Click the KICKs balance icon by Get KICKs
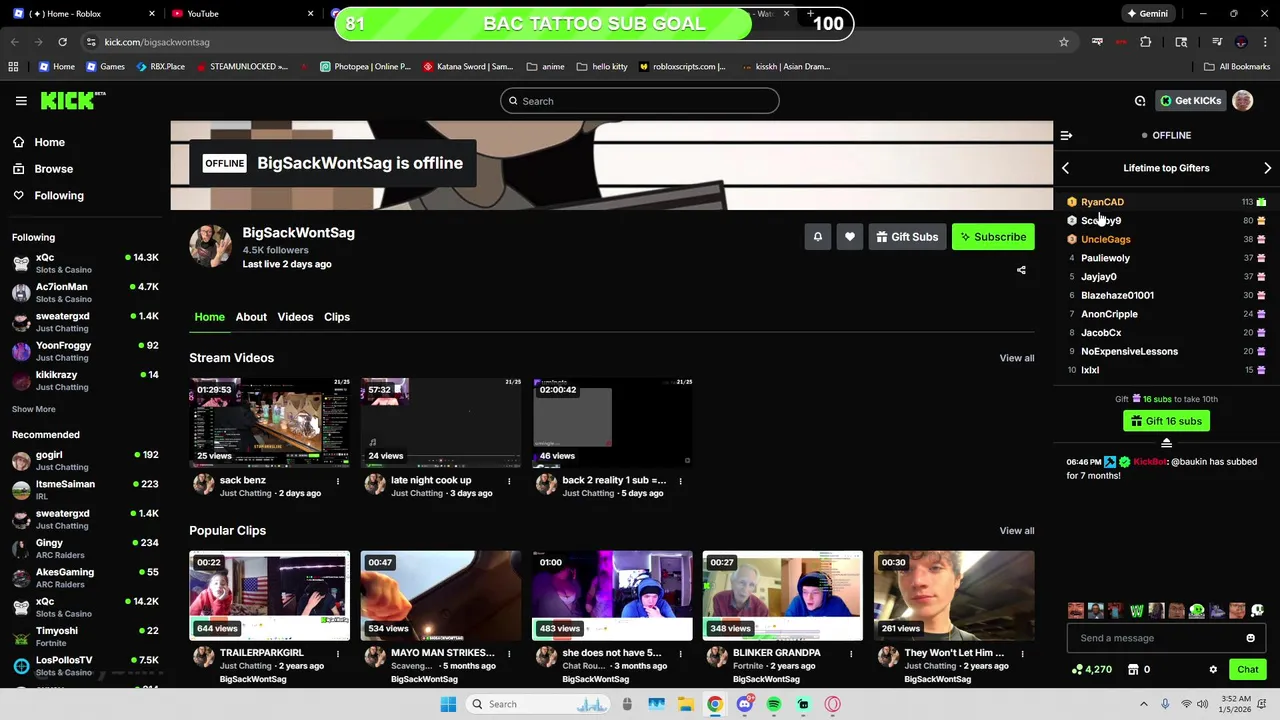This screenshot has width=1280, height=720. coord(1140,101)
